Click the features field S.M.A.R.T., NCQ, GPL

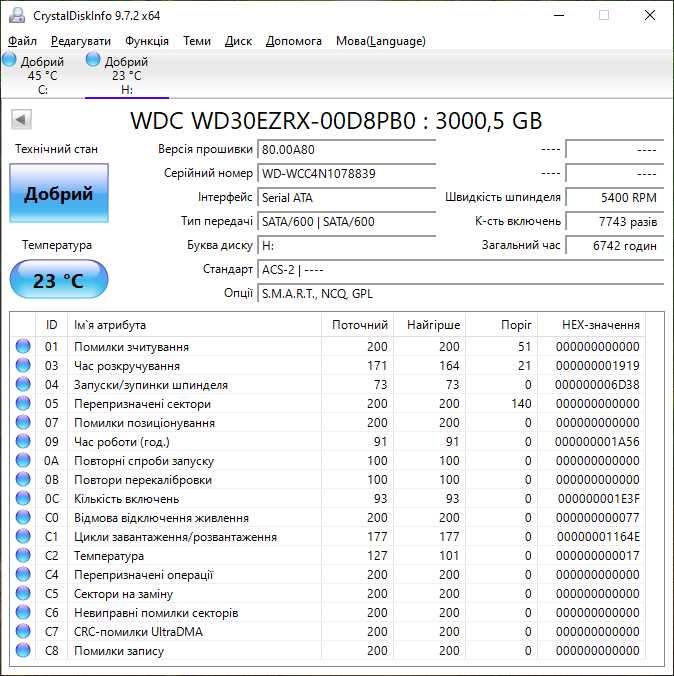[x=461, y=294]
